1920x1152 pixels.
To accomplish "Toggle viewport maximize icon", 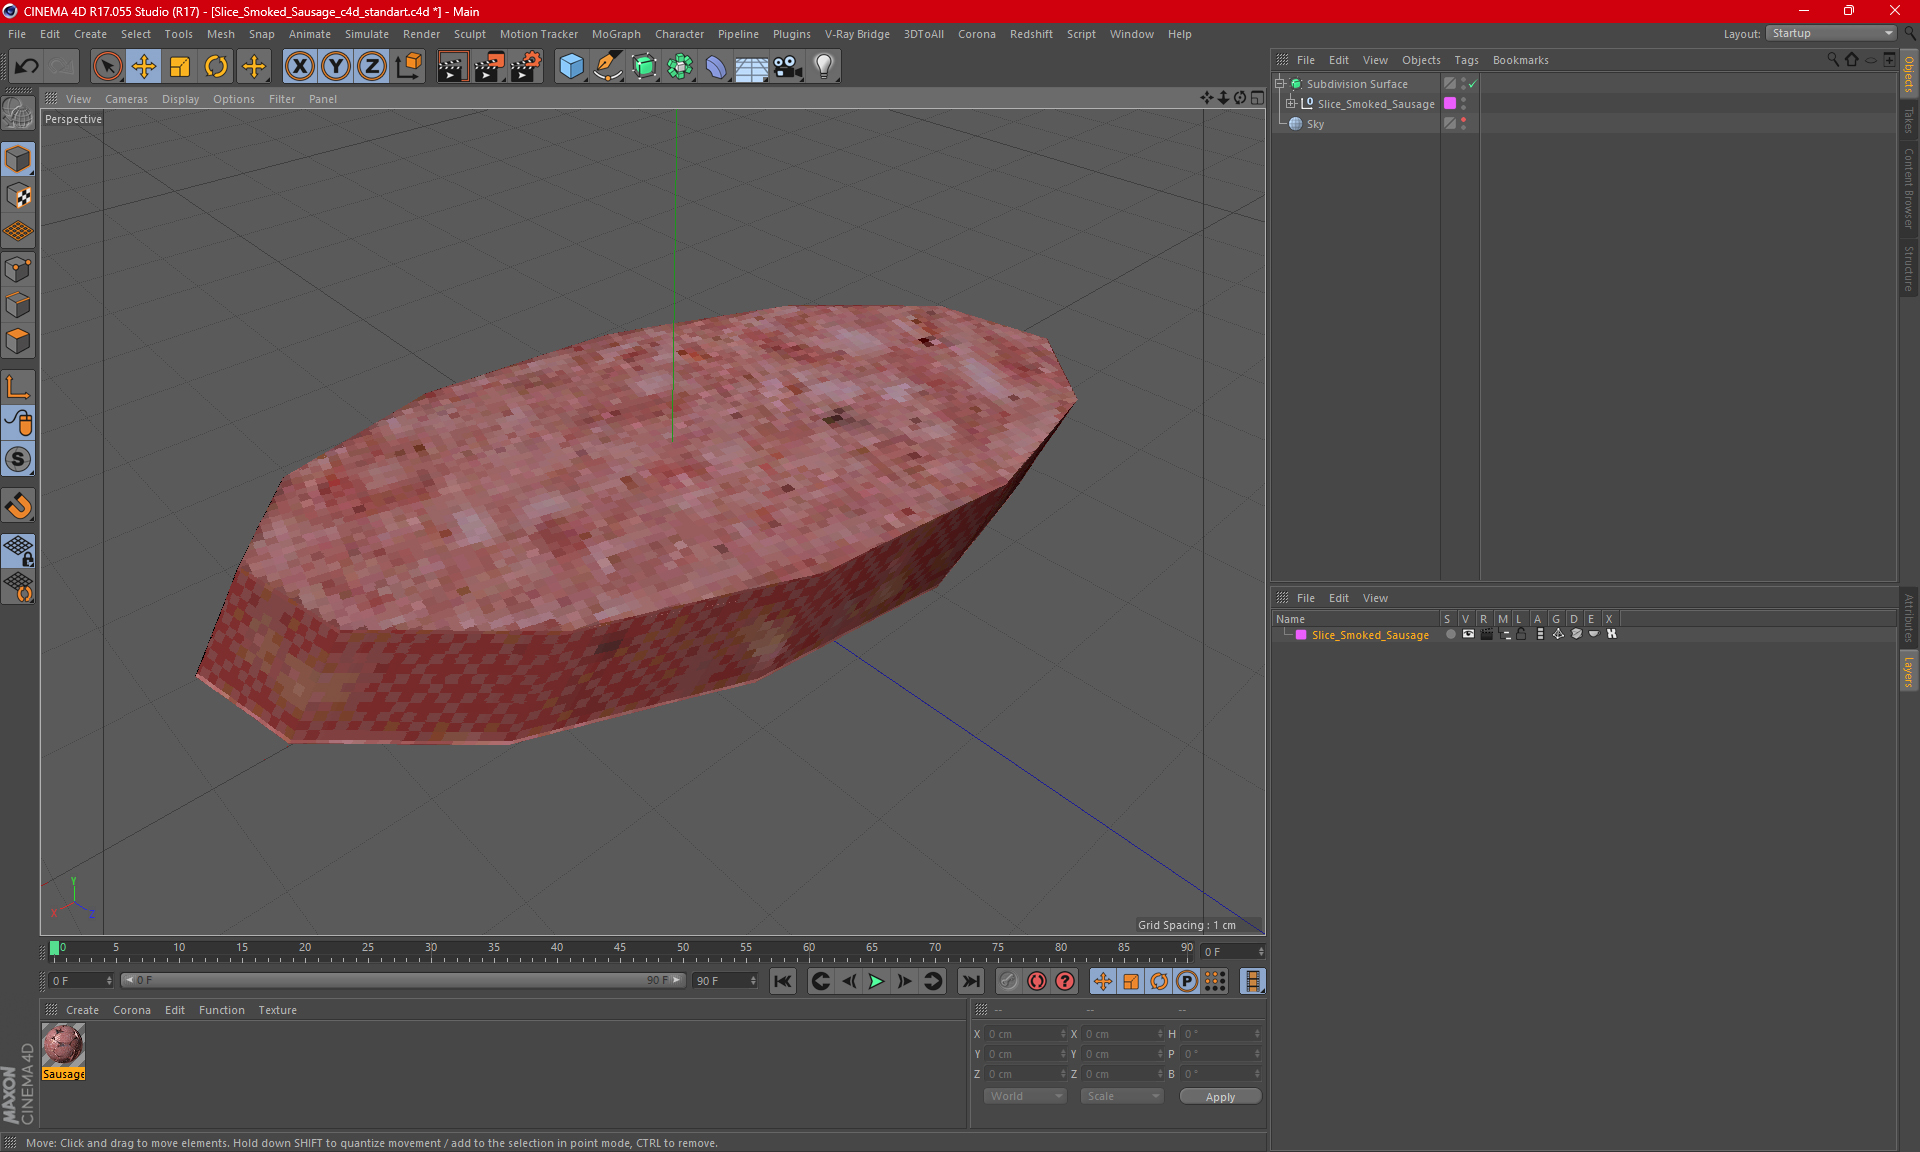I will [x=1257, y=98].
